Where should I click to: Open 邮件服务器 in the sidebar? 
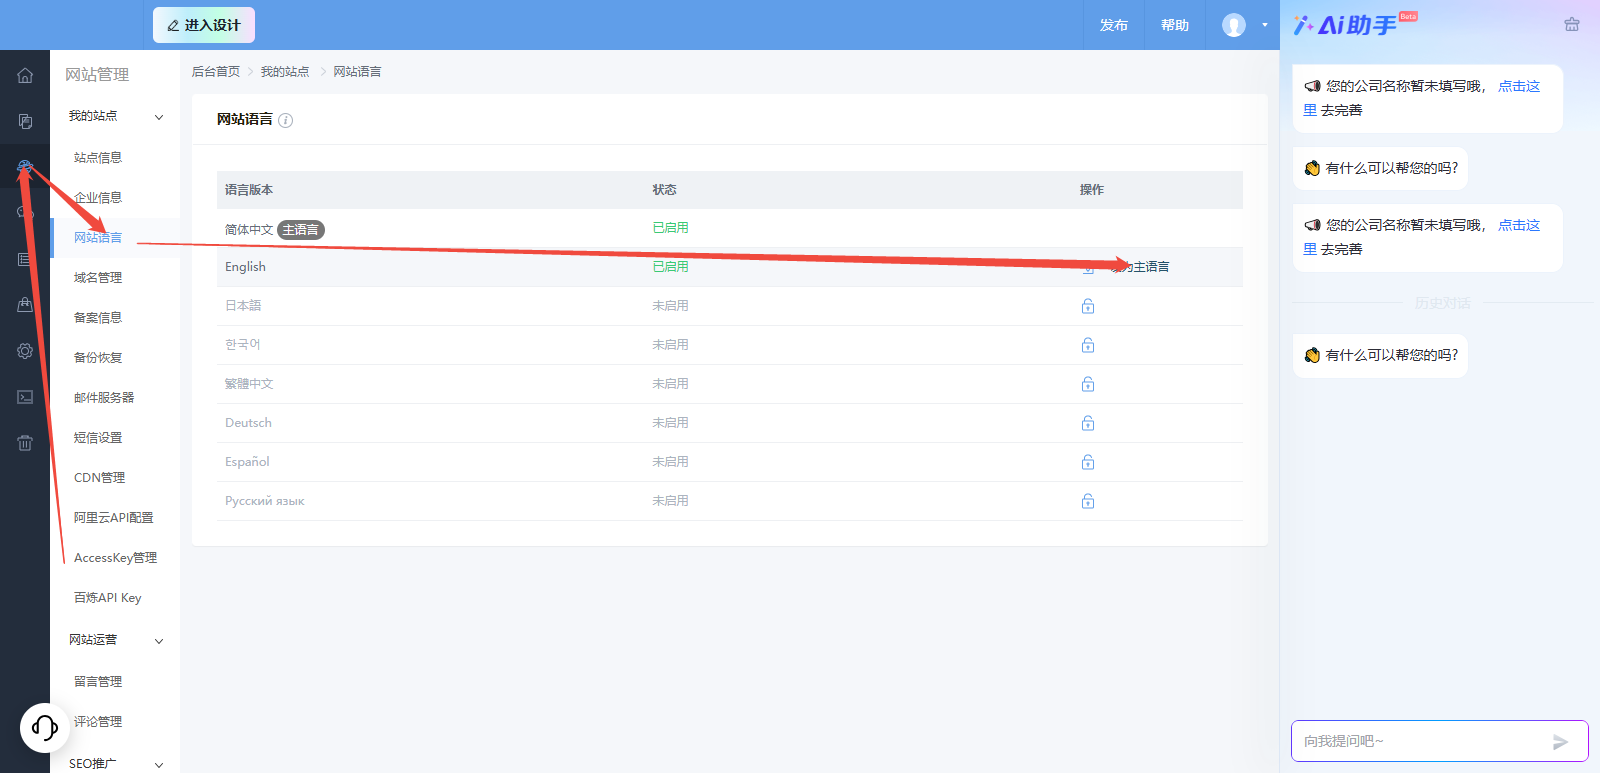pyautogui.click(x=104, y=398)
